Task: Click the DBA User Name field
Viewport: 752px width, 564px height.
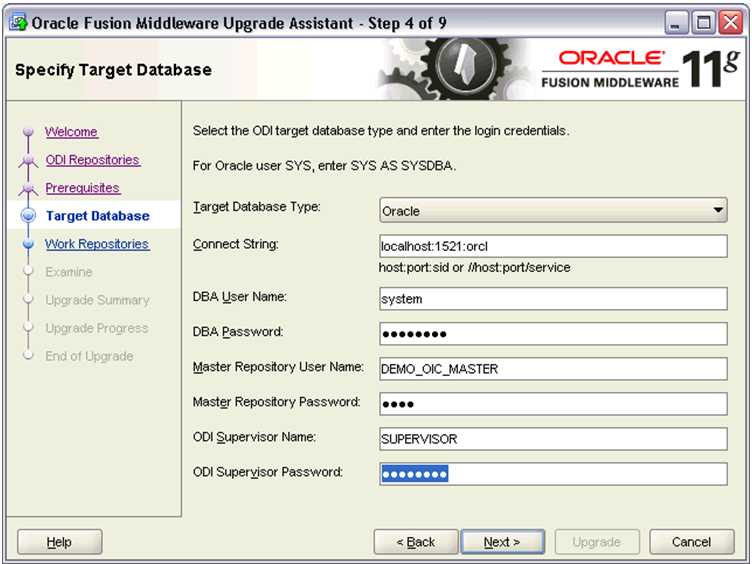Action: coord(553,299)
